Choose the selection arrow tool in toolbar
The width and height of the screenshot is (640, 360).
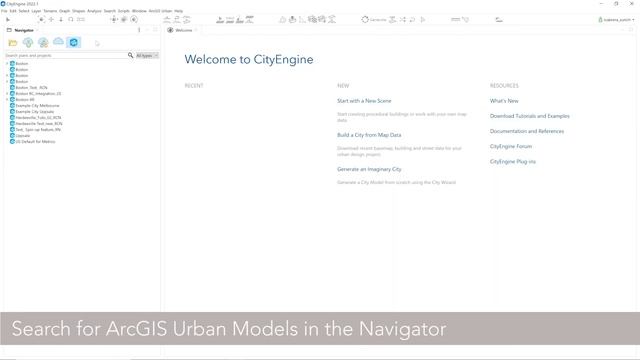tap(8, 19)
